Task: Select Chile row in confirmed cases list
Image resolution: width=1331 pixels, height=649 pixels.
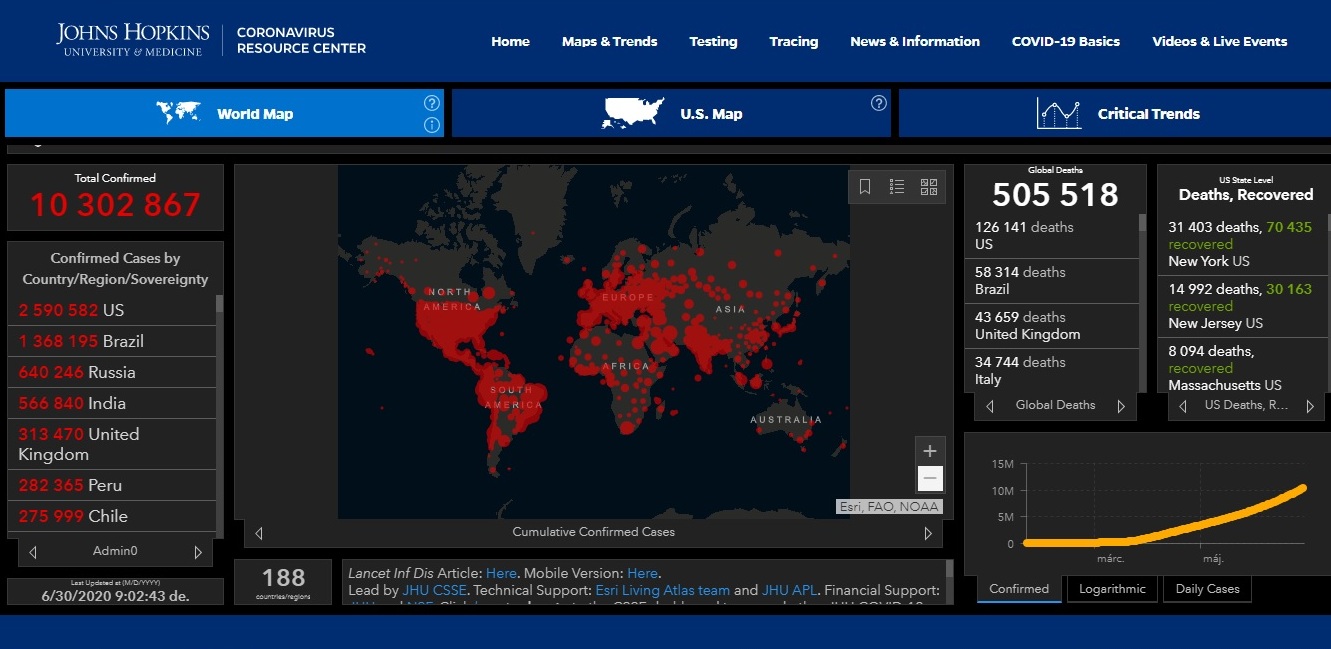Action: tap(111, 516)
